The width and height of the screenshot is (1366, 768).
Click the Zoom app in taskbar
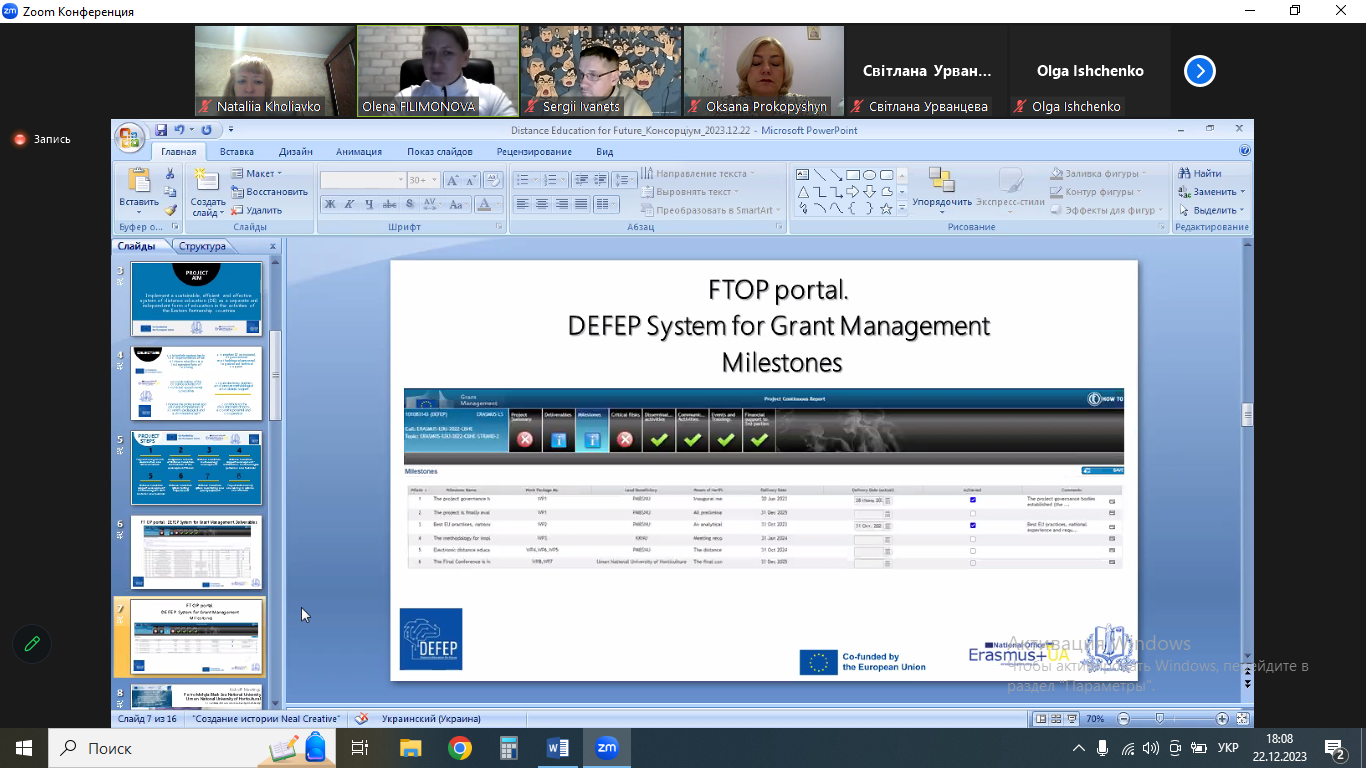(x=607, y=747)
